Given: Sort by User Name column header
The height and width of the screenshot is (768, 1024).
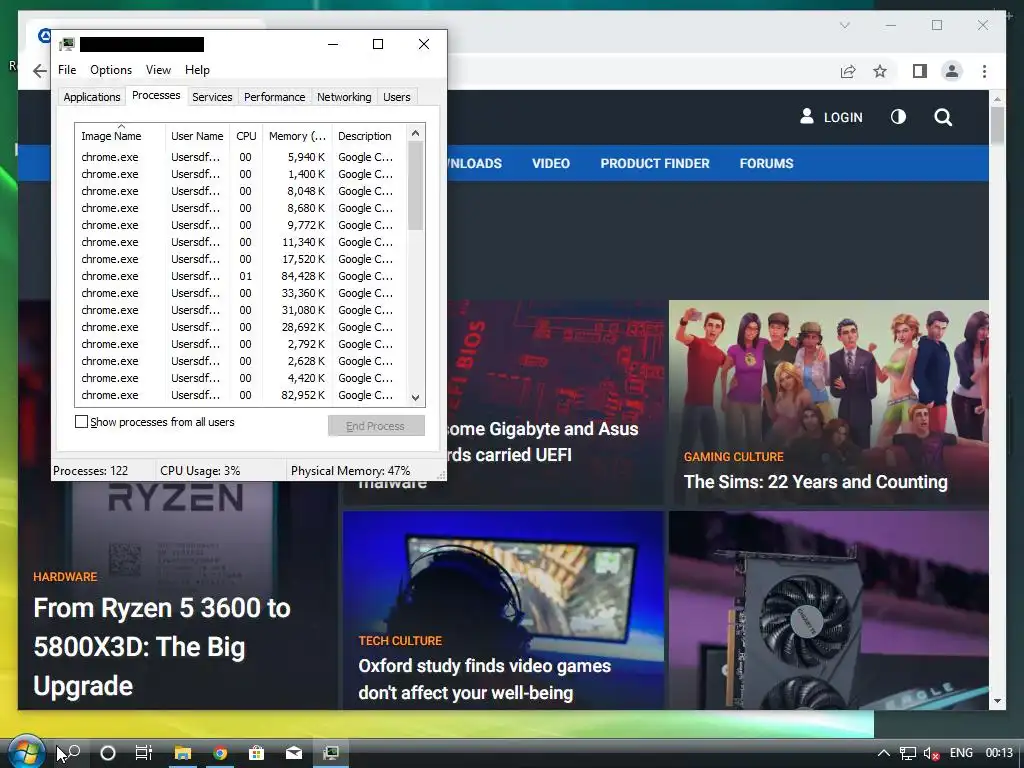Looking at the screenshot, I should click(197, 136).
